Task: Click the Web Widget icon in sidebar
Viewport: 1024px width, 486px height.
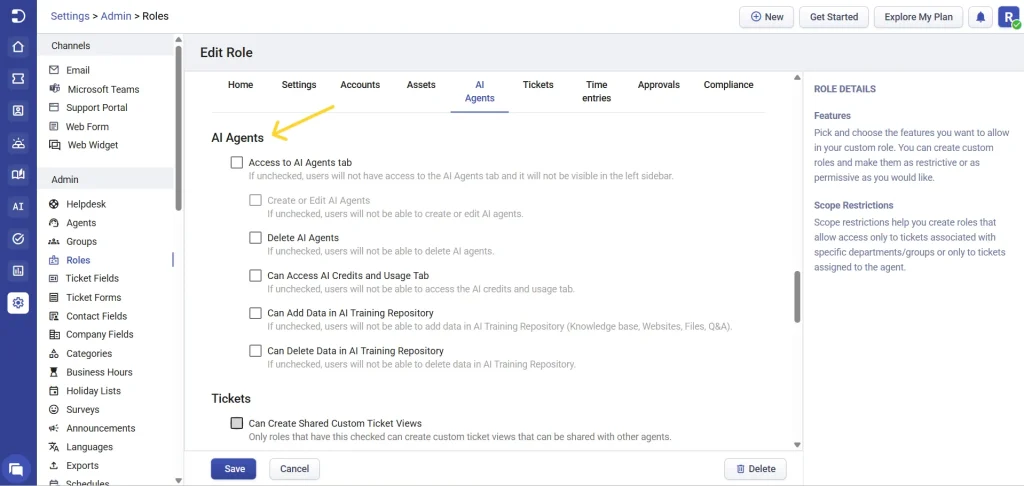Action: 54,145
